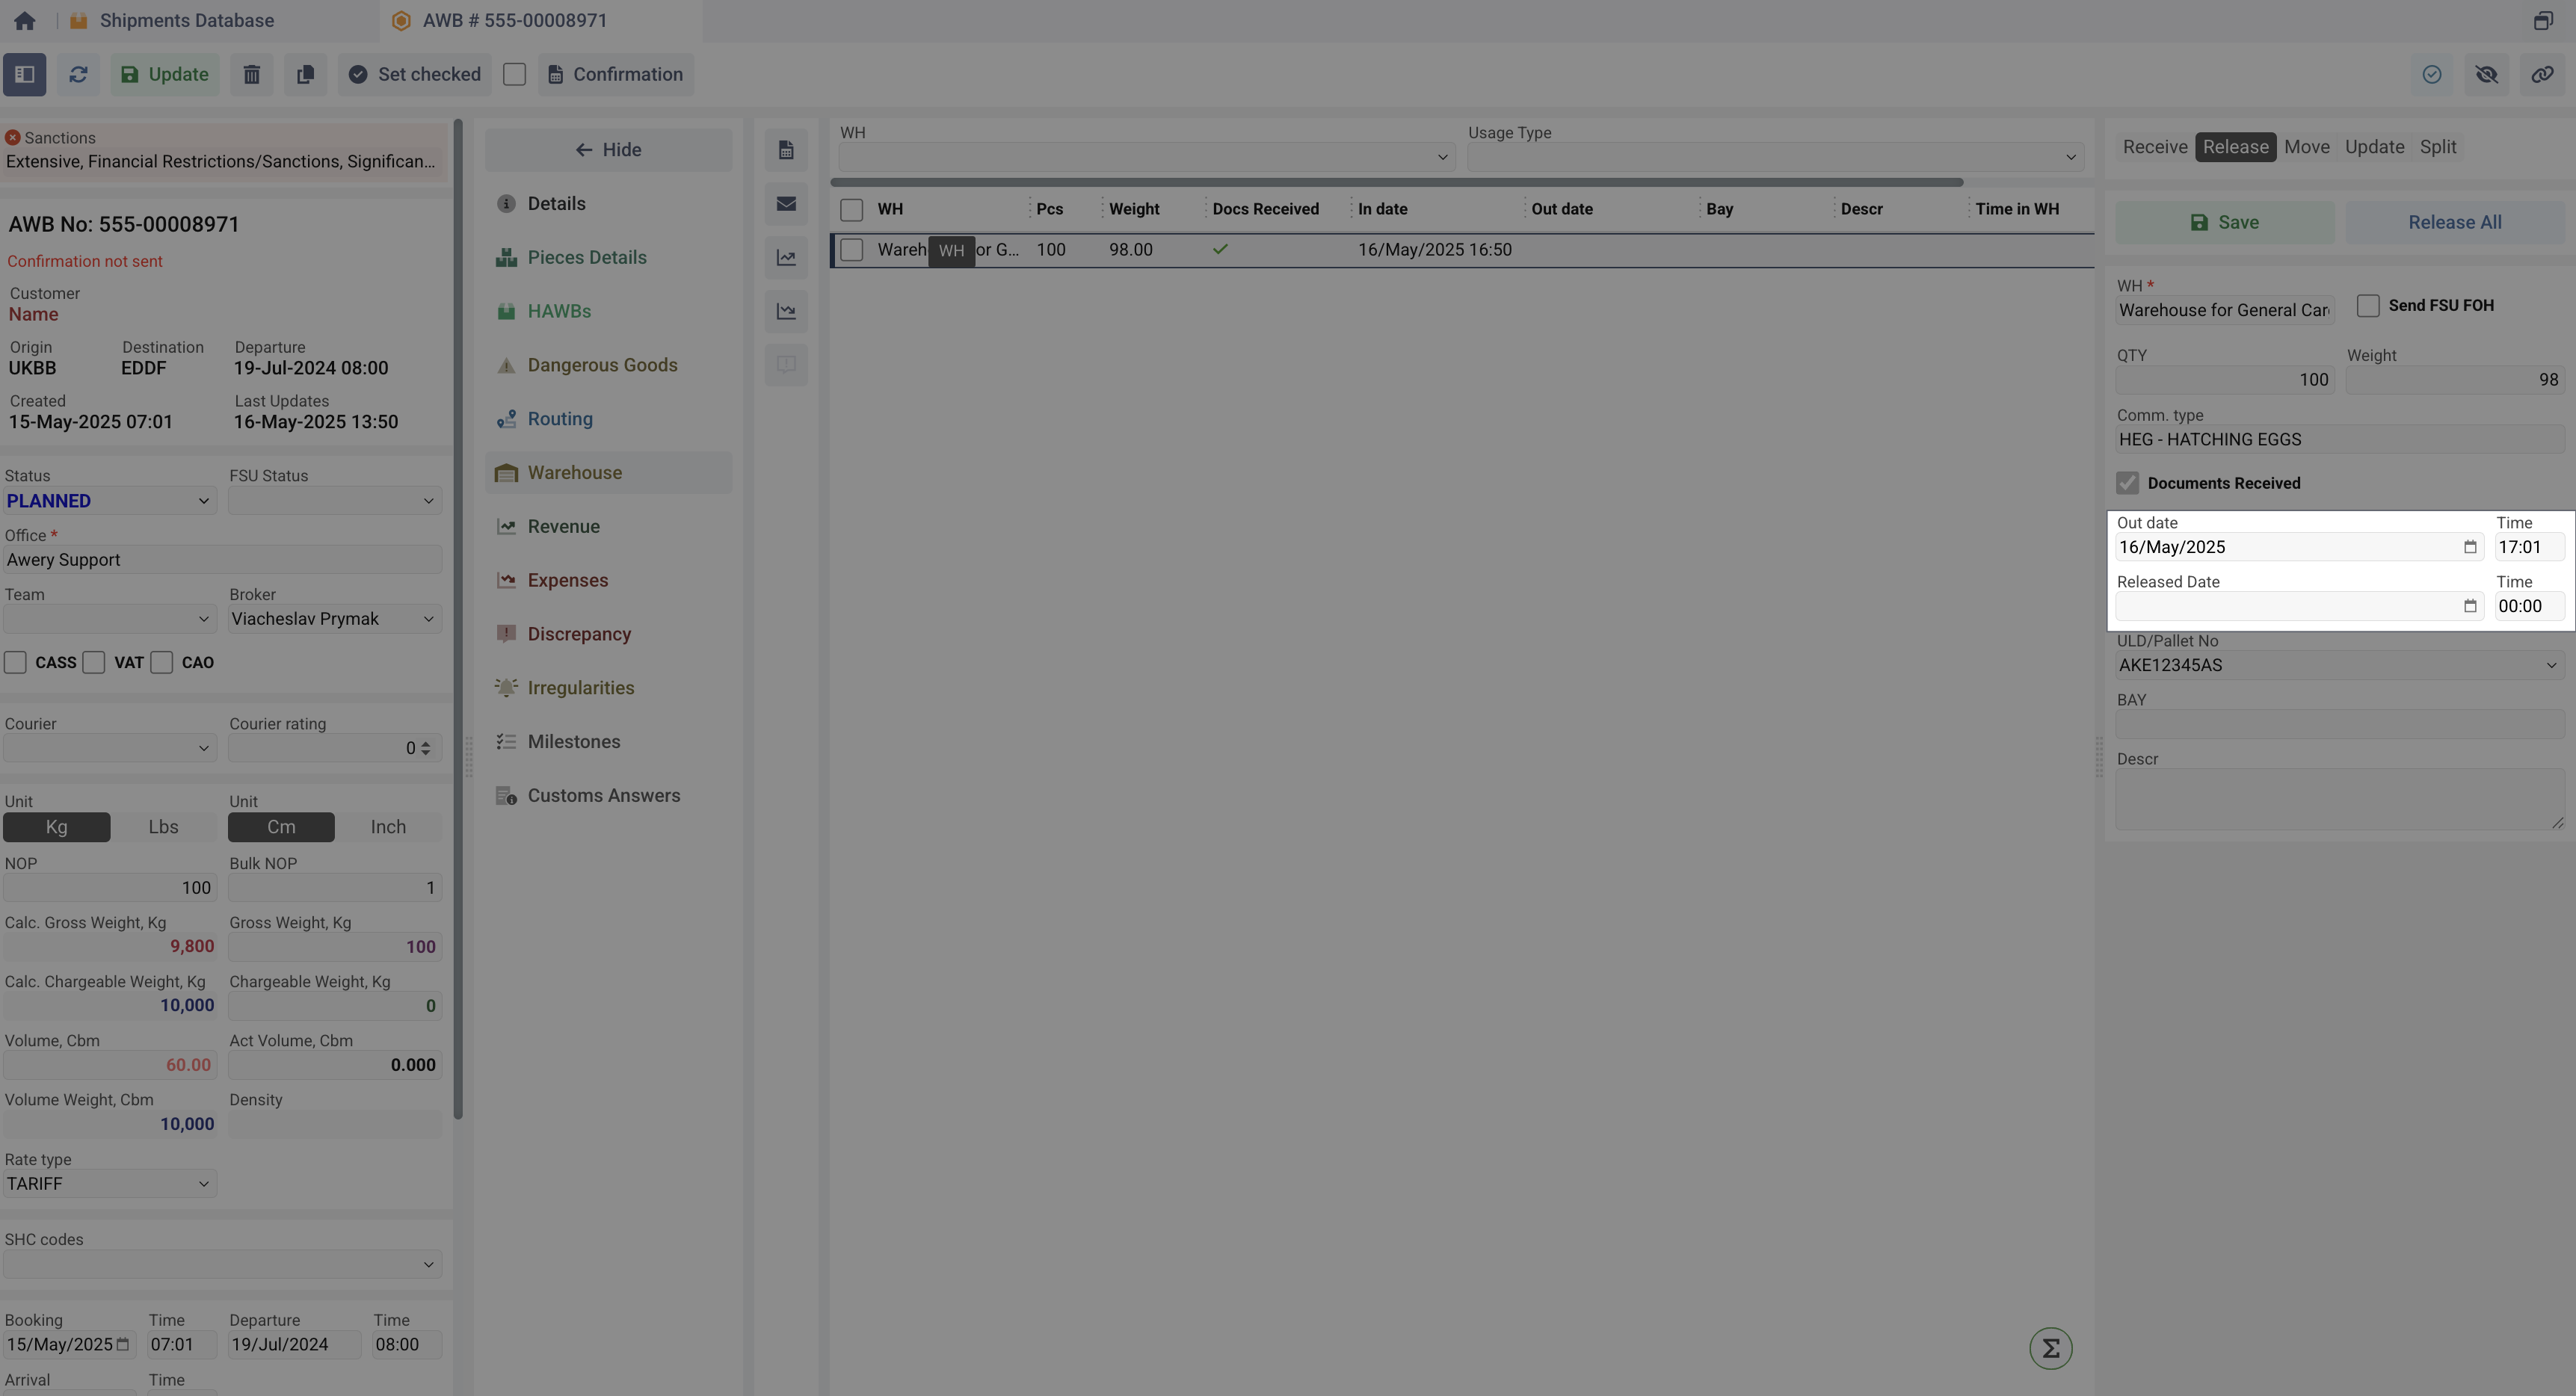The width and height of the screenshot is (2576, 1396).
Task: Check the CASS checkbox
Action: point(16,662)
